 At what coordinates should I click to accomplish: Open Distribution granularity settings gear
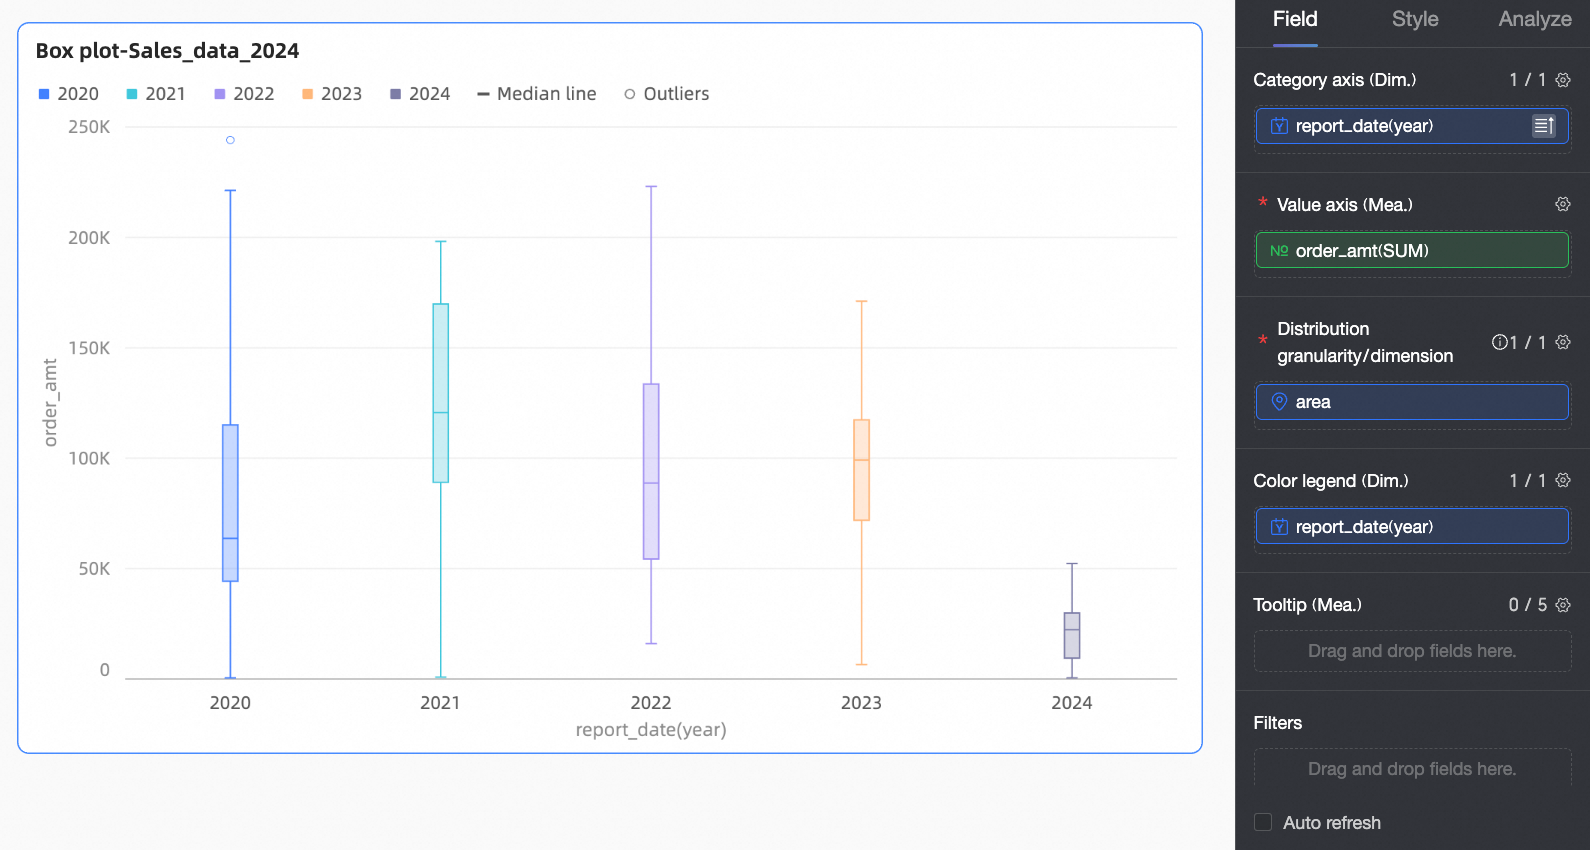(1563, 342)
